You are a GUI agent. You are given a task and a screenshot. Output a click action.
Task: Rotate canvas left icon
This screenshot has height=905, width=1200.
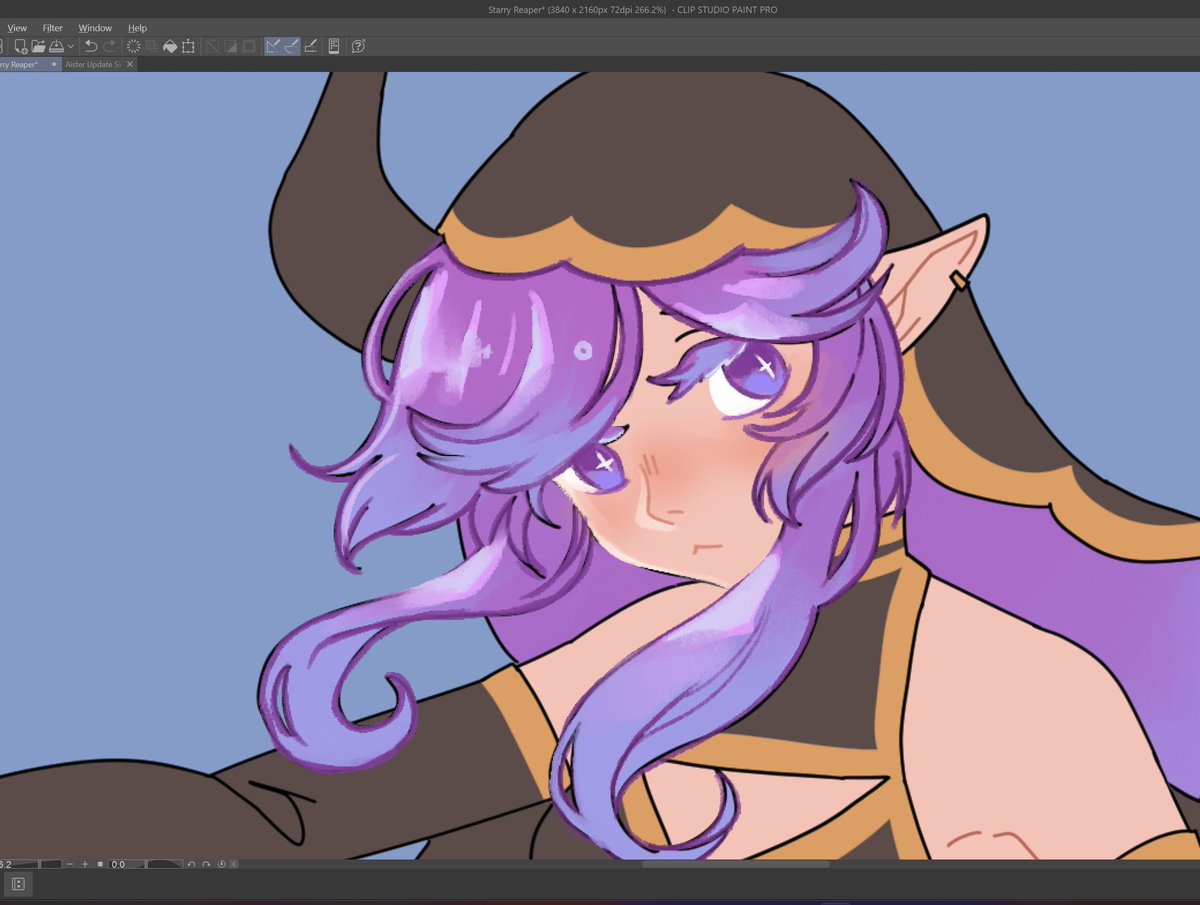(x=191, y=864)
